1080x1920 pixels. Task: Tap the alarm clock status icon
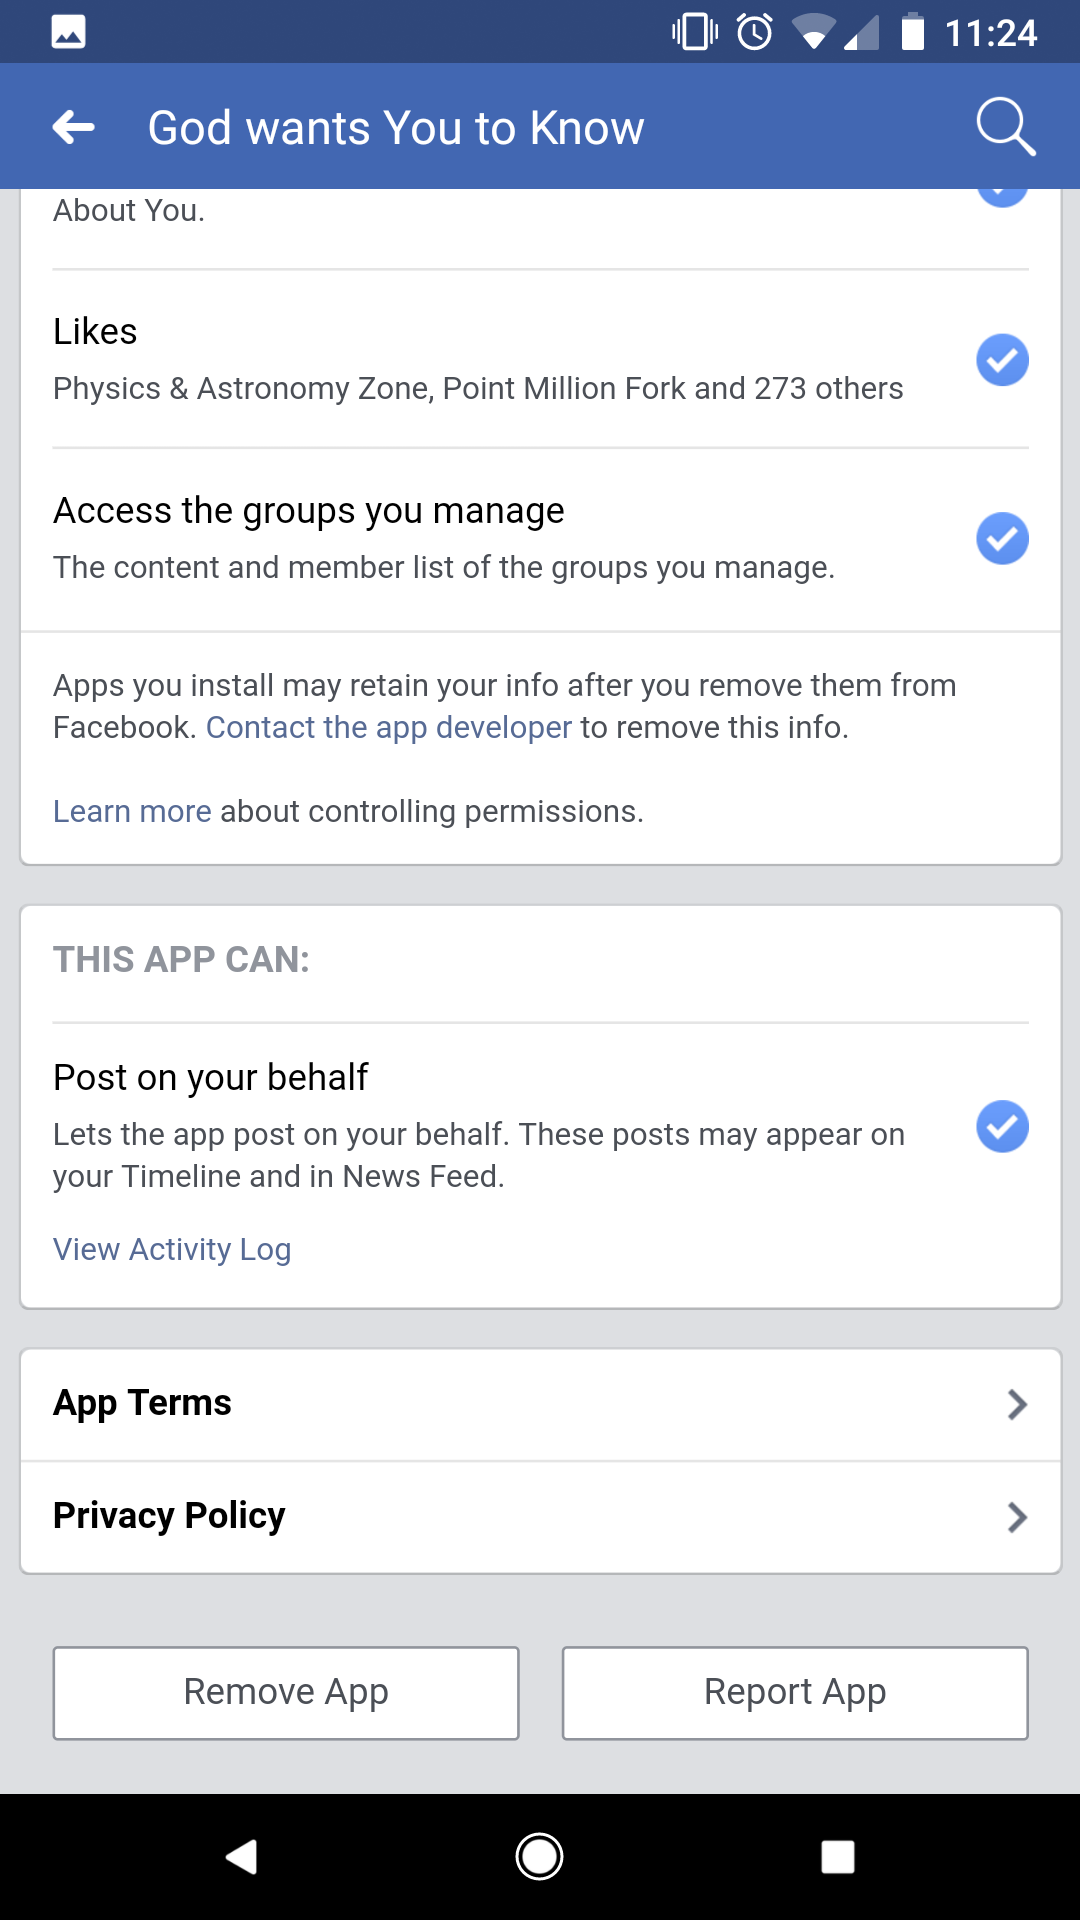tap(755, 32)
